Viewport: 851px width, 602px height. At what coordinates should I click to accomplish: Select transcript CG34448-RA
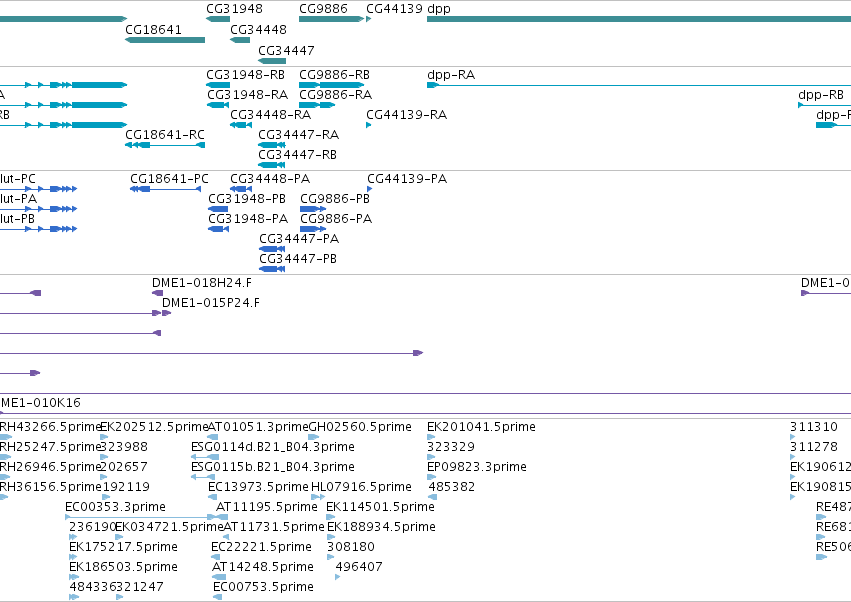(270, 115)
